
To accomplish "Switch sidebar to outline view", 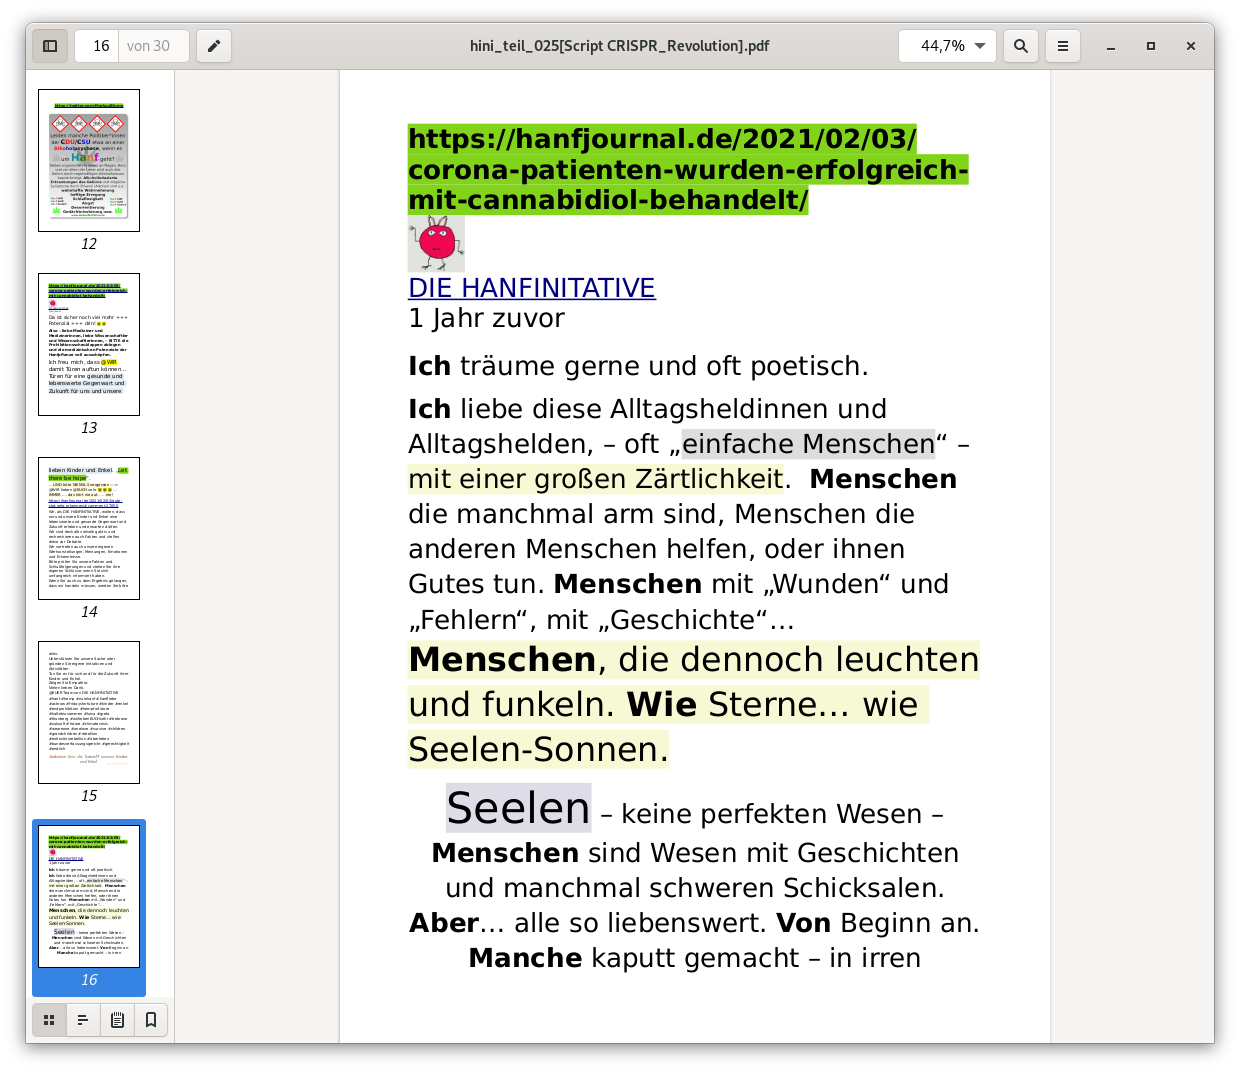I will coord(83,1020).
